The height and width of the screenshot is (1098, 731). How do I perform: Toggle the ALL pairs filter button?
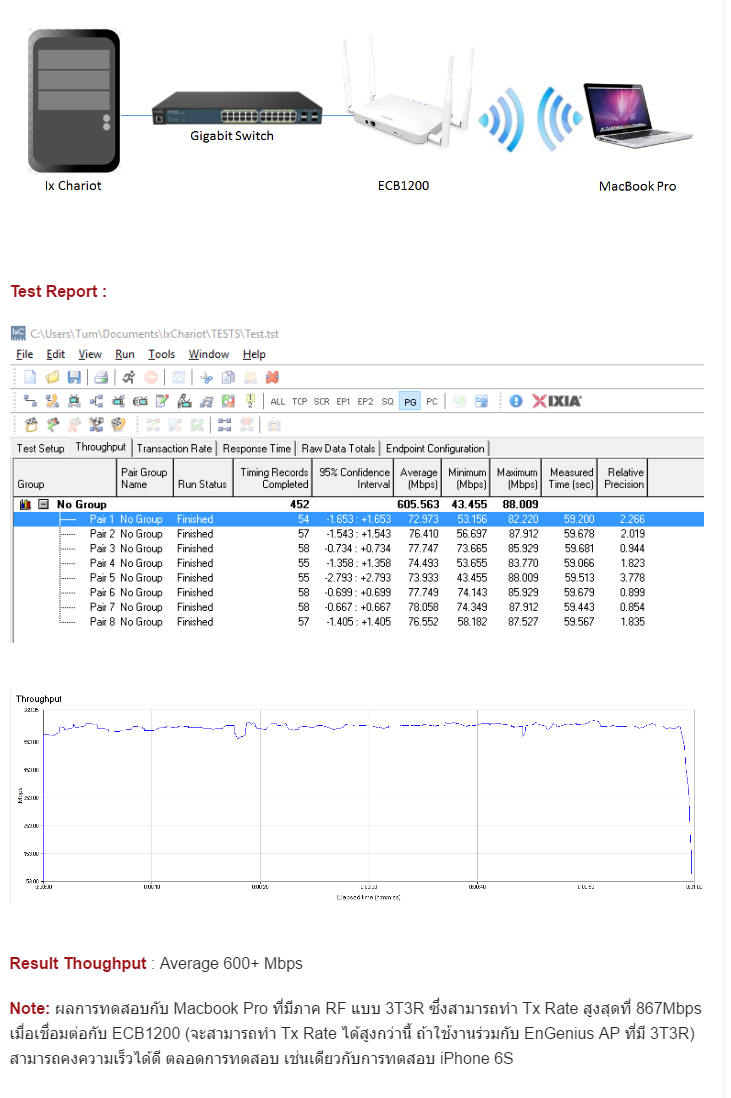coord(278,401)
